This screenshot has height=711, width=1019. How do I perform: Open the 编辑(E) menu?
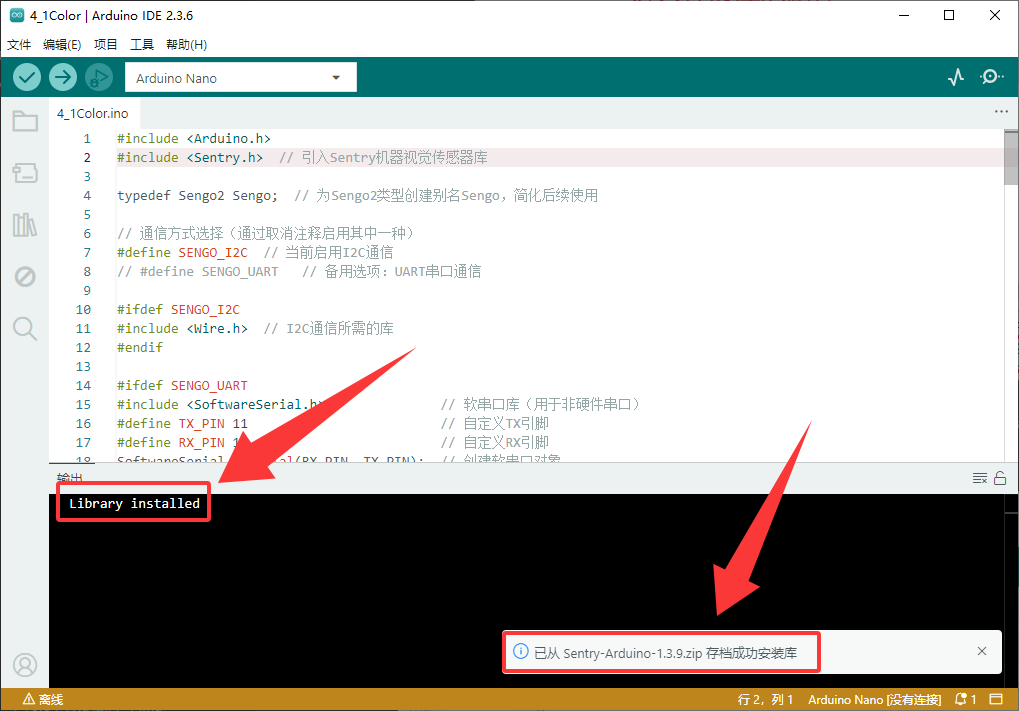click(62, 44)
